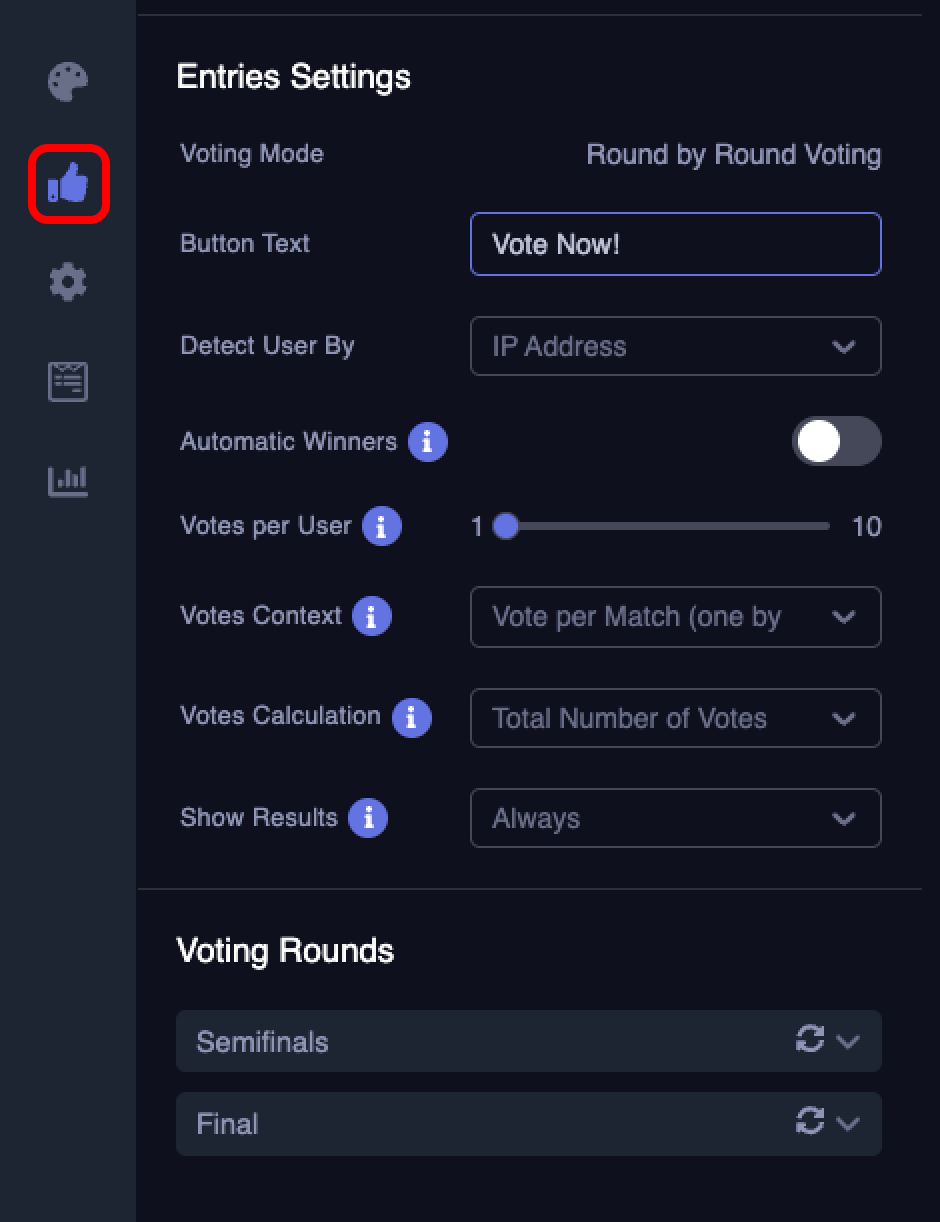Open the Votes Context dropdown
This screenshot has width=940, height=1222.
(x=676, y=617)
